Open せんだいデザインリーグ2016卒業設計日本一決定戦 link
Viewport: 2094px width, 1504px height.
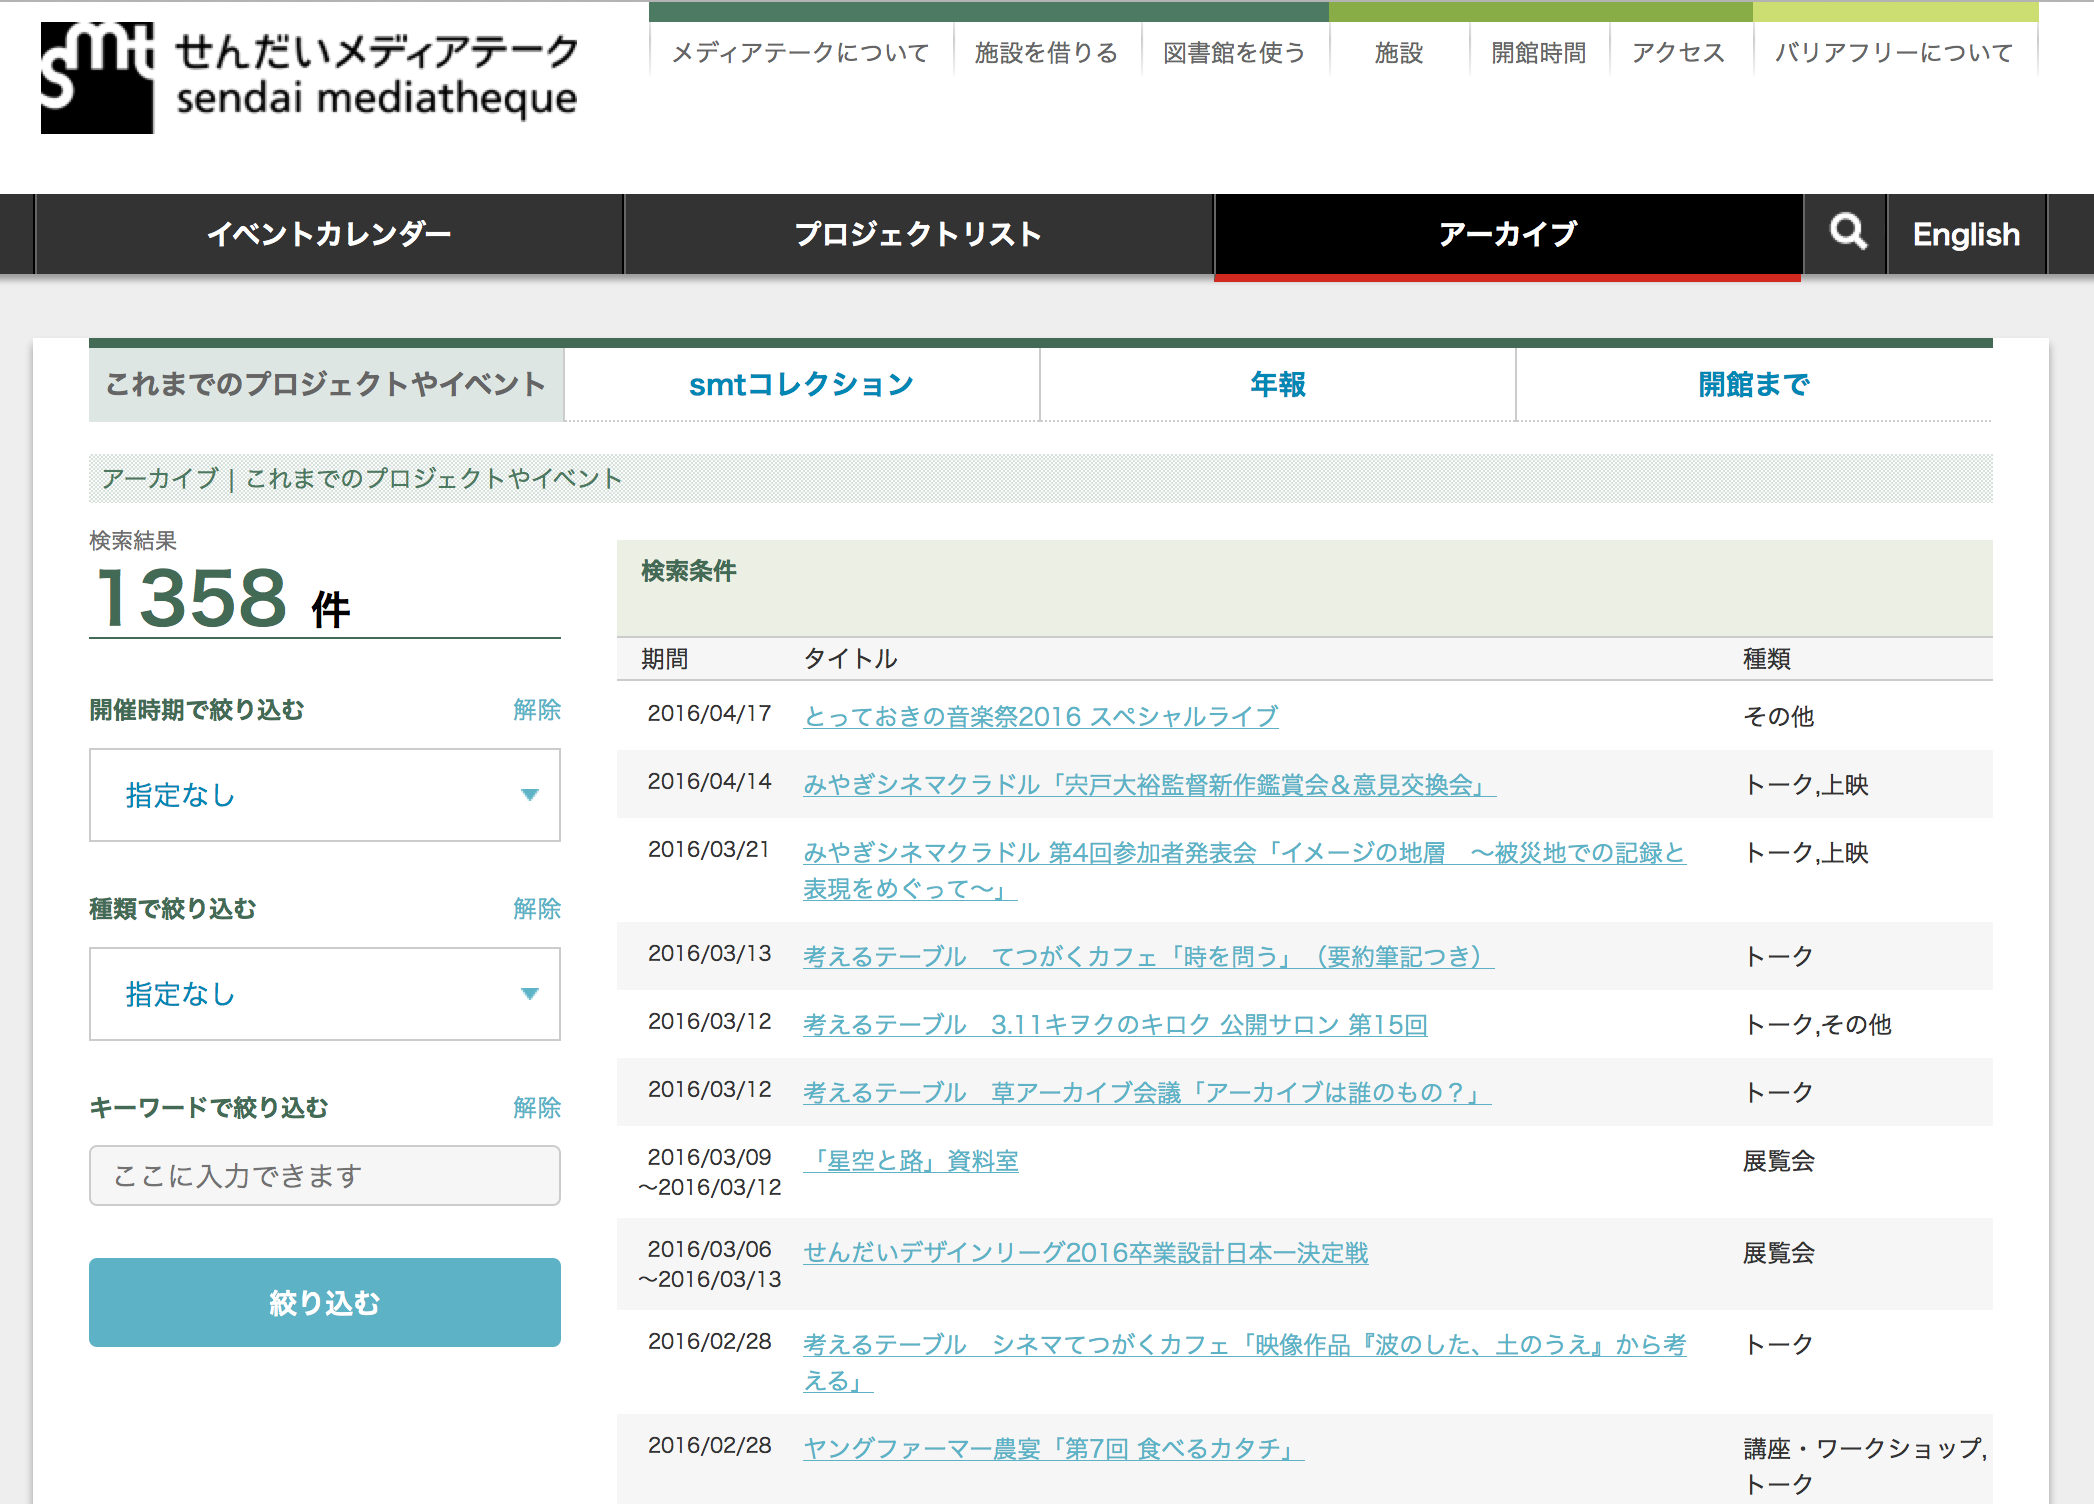click(1086, 1253)
